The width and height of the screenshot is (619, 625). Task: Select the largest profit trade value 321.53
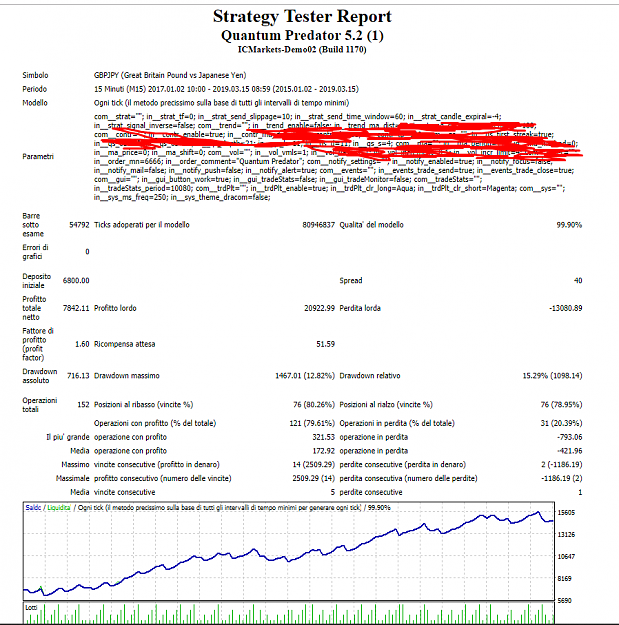click(323, 437)
